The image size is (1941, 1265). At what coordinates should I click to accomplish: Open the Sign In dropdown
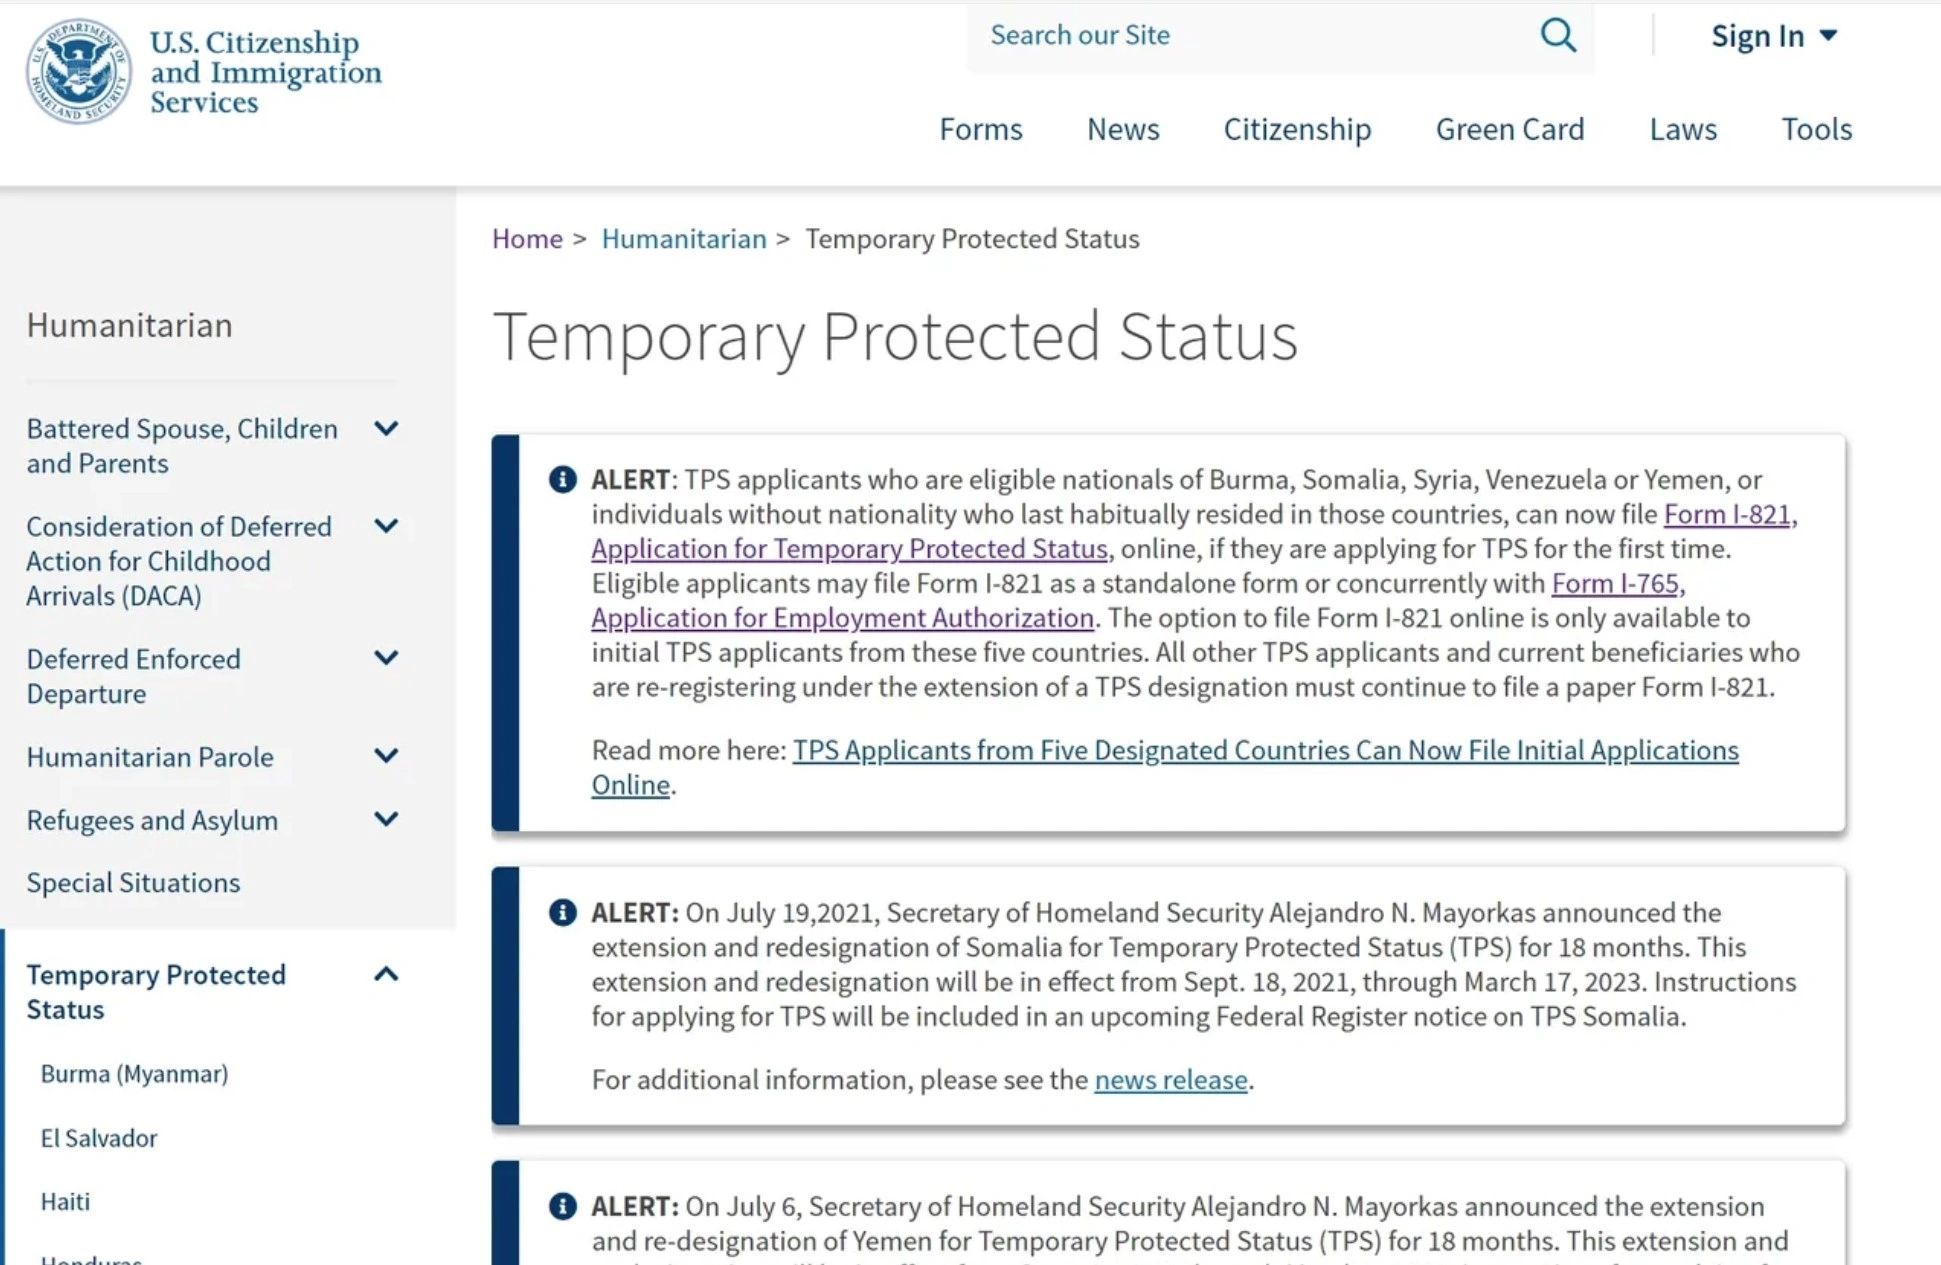point(1773,36)
